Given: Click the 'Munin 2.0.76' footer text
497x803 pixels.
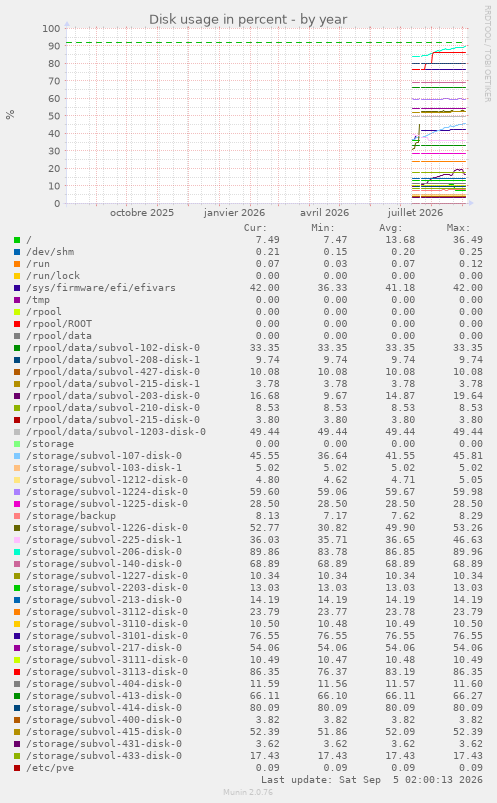Looking at the screenshot, I should tap(248, 792).
